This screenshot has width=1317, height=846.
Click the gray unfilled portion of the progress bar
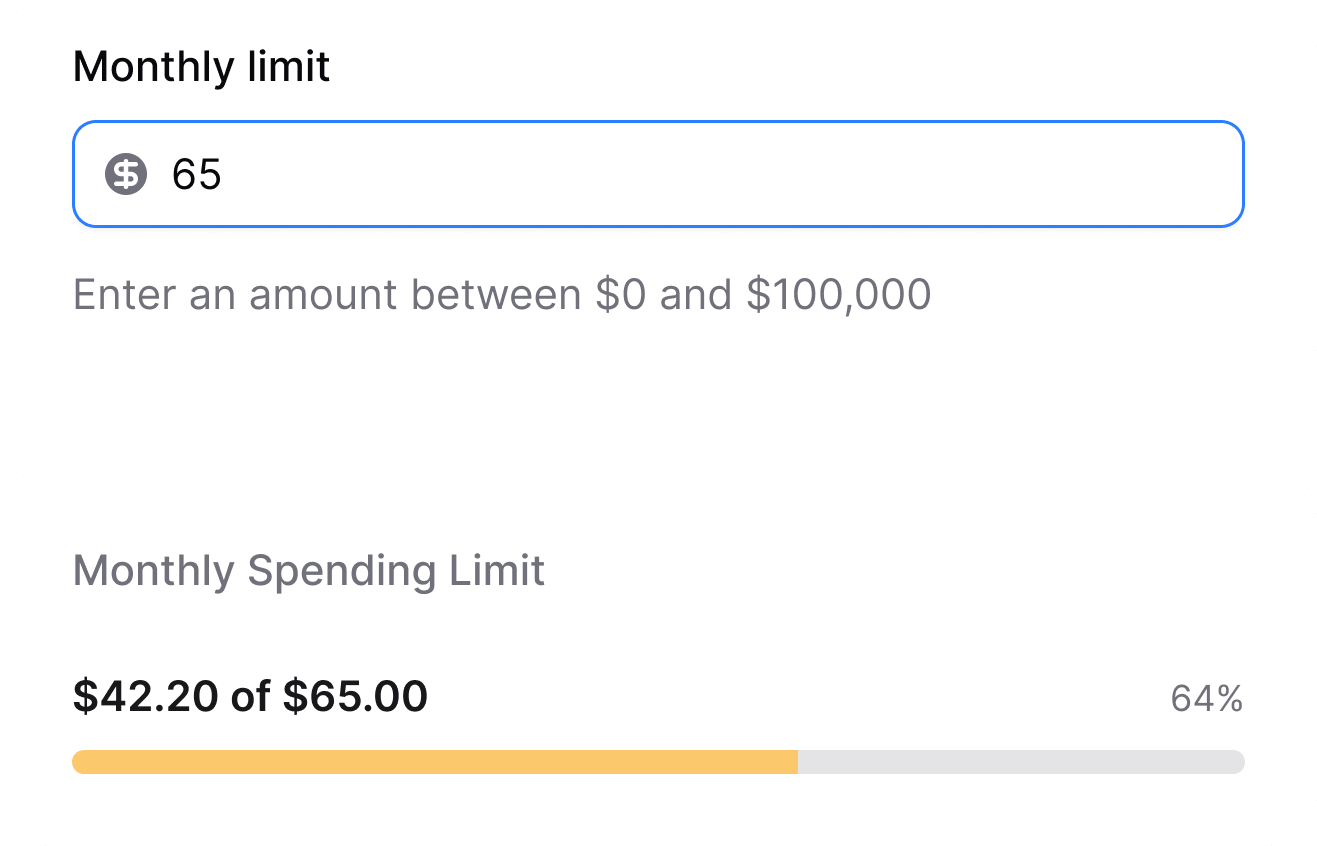(1020, 761)
